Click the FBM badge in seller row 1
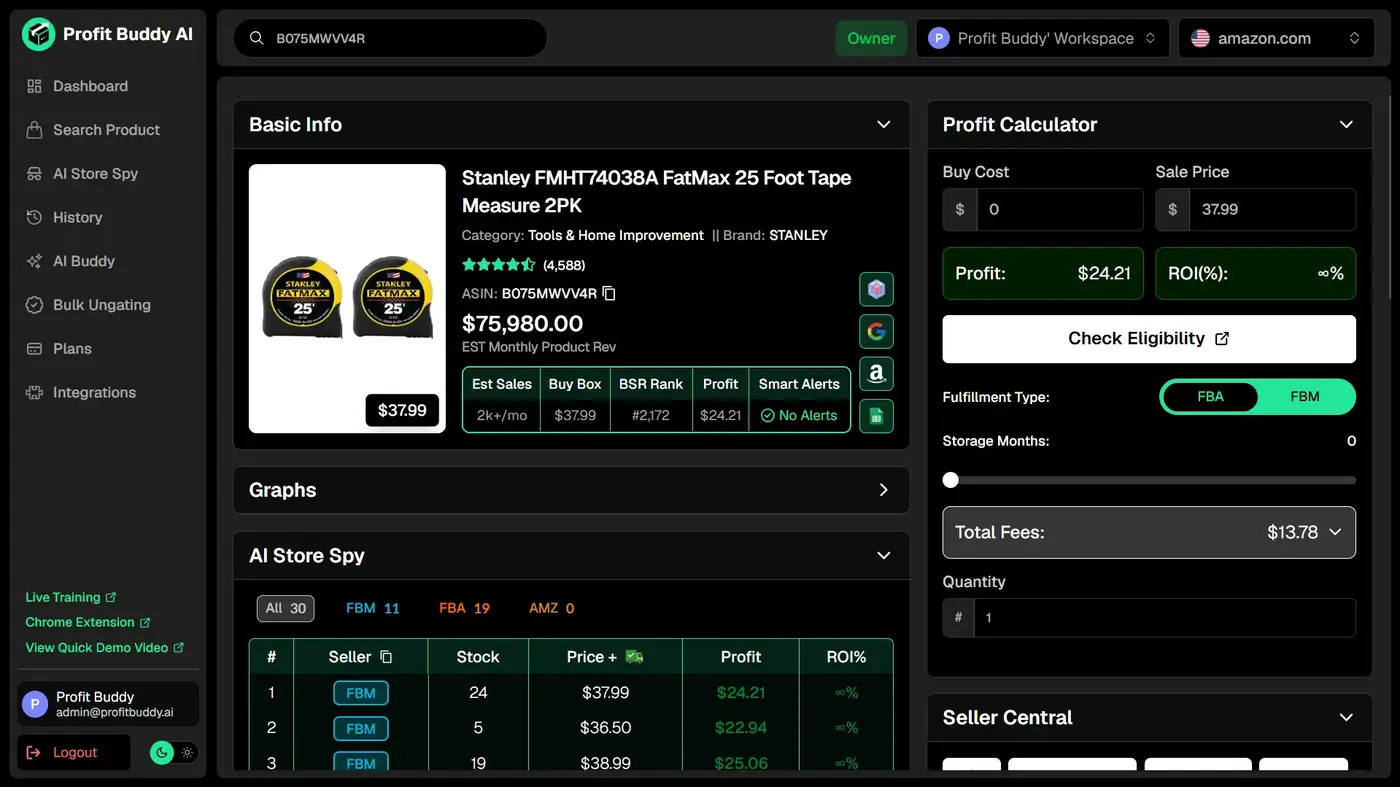Screen dimensions: 1400x787 click(x=360, y=693)
